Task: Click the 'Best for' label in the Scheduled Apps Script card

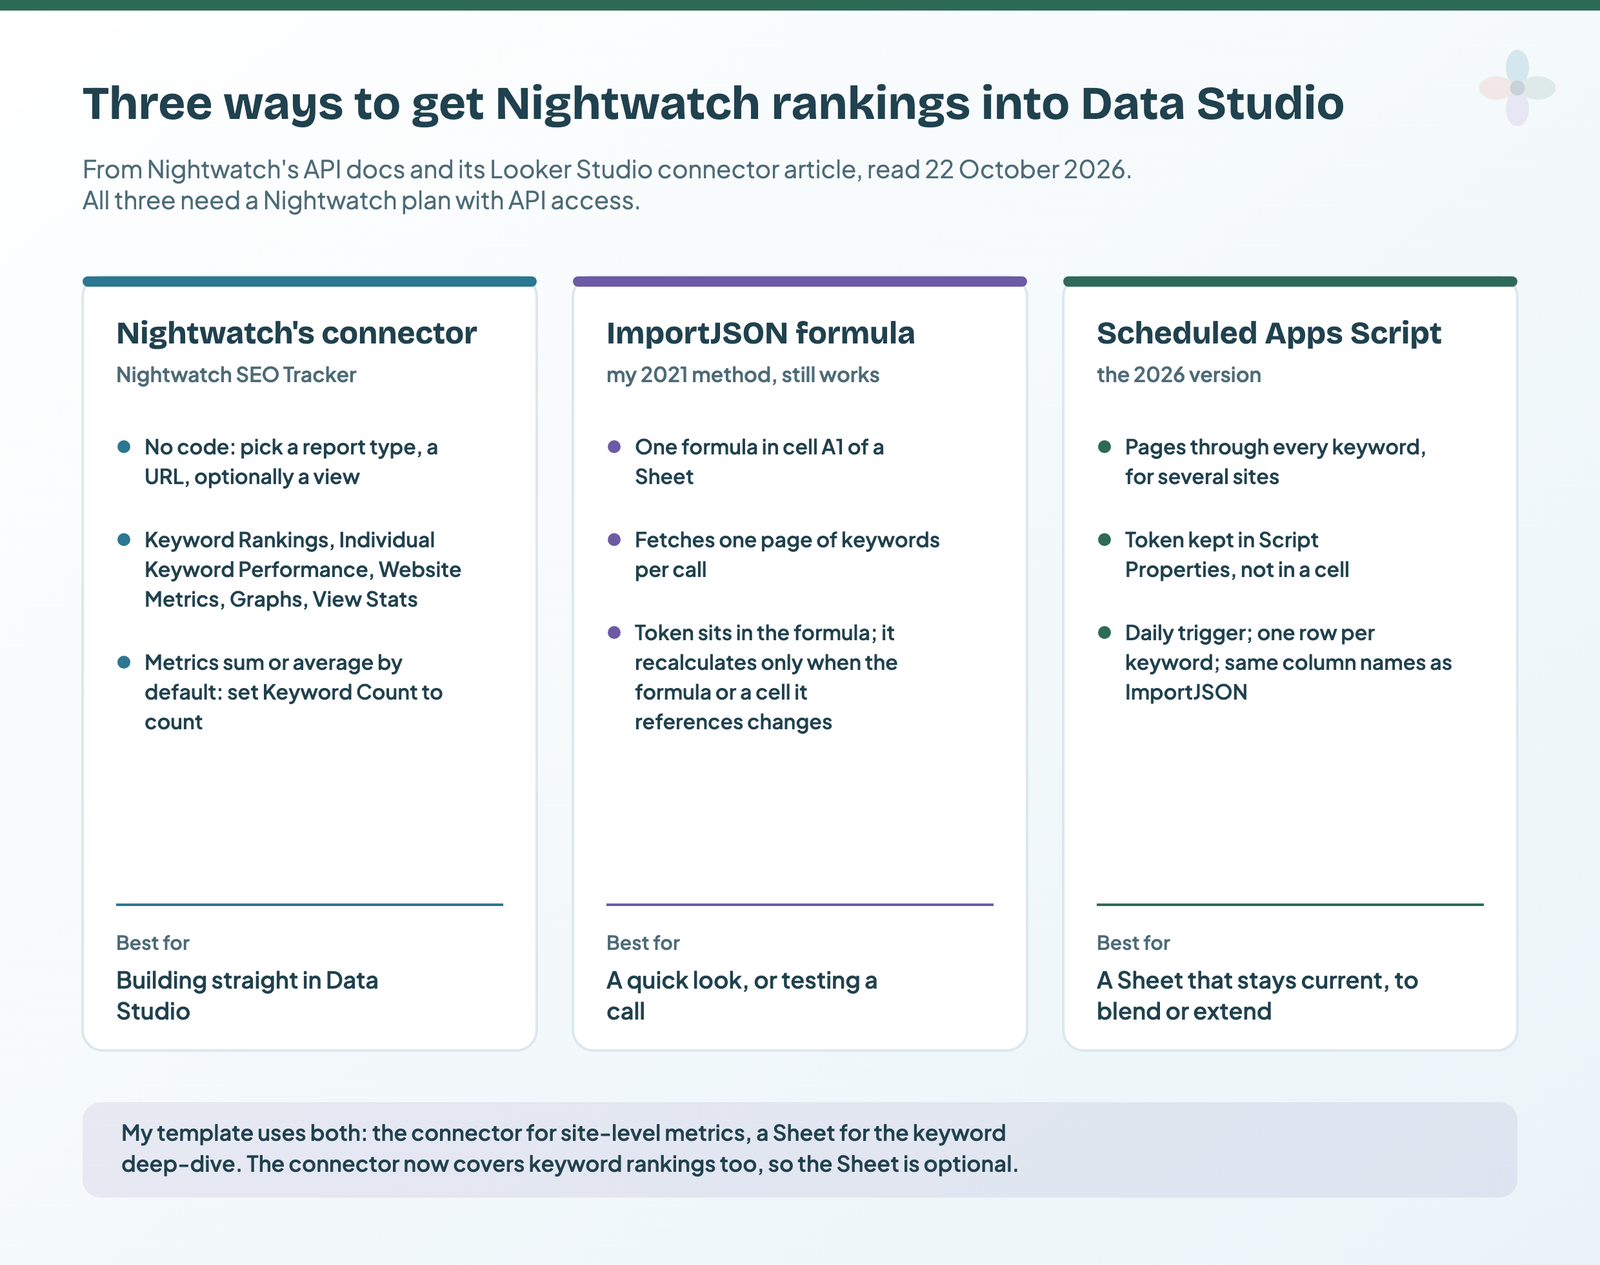Action: [x=1133, y=943]
